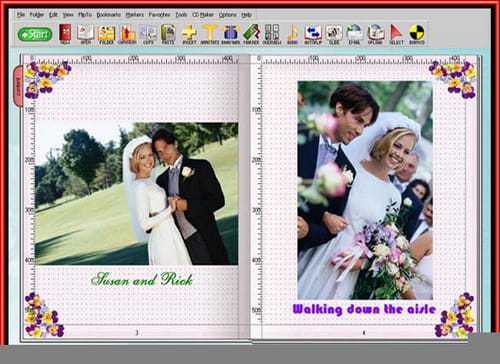Click the red Content side tab
The width and height of the screenshot is (500, 364).
[18, 86]
